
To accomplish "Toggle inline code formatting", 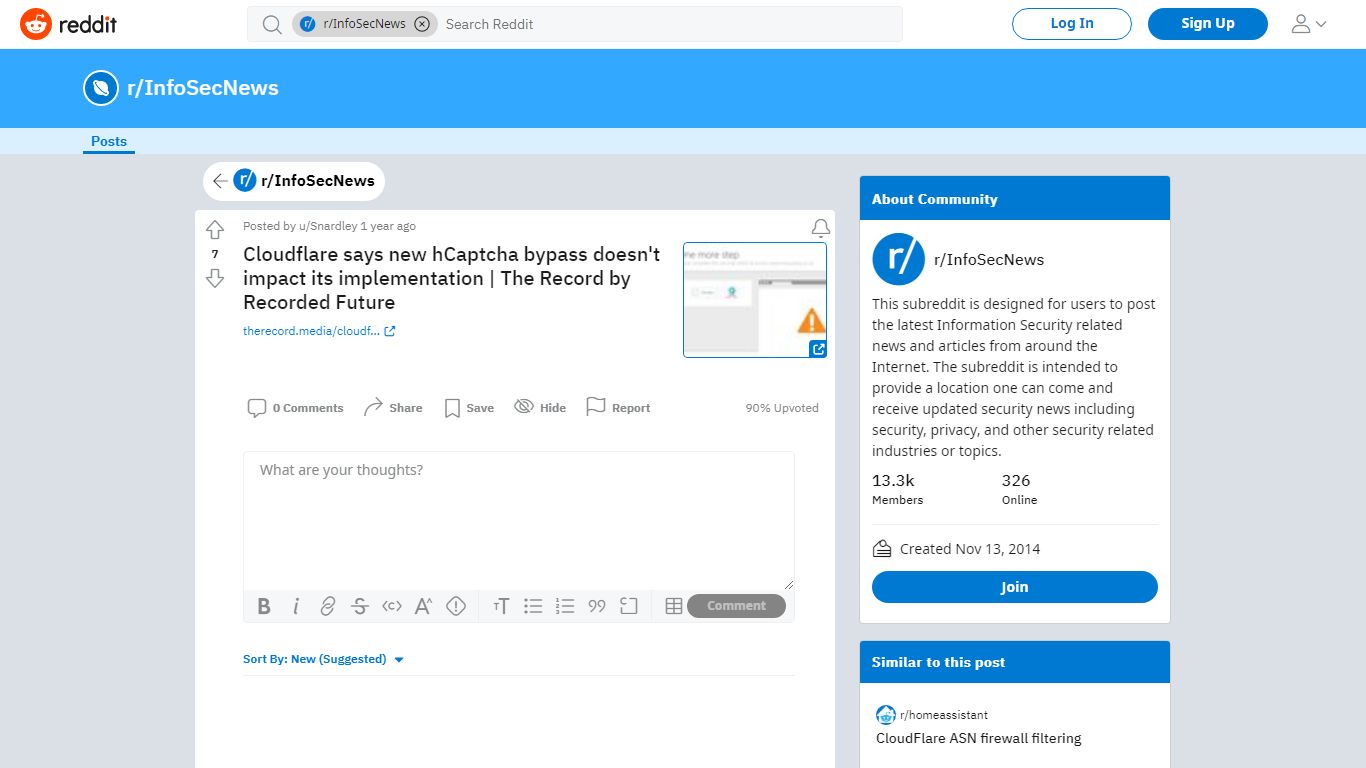I will tap(392, 606).
